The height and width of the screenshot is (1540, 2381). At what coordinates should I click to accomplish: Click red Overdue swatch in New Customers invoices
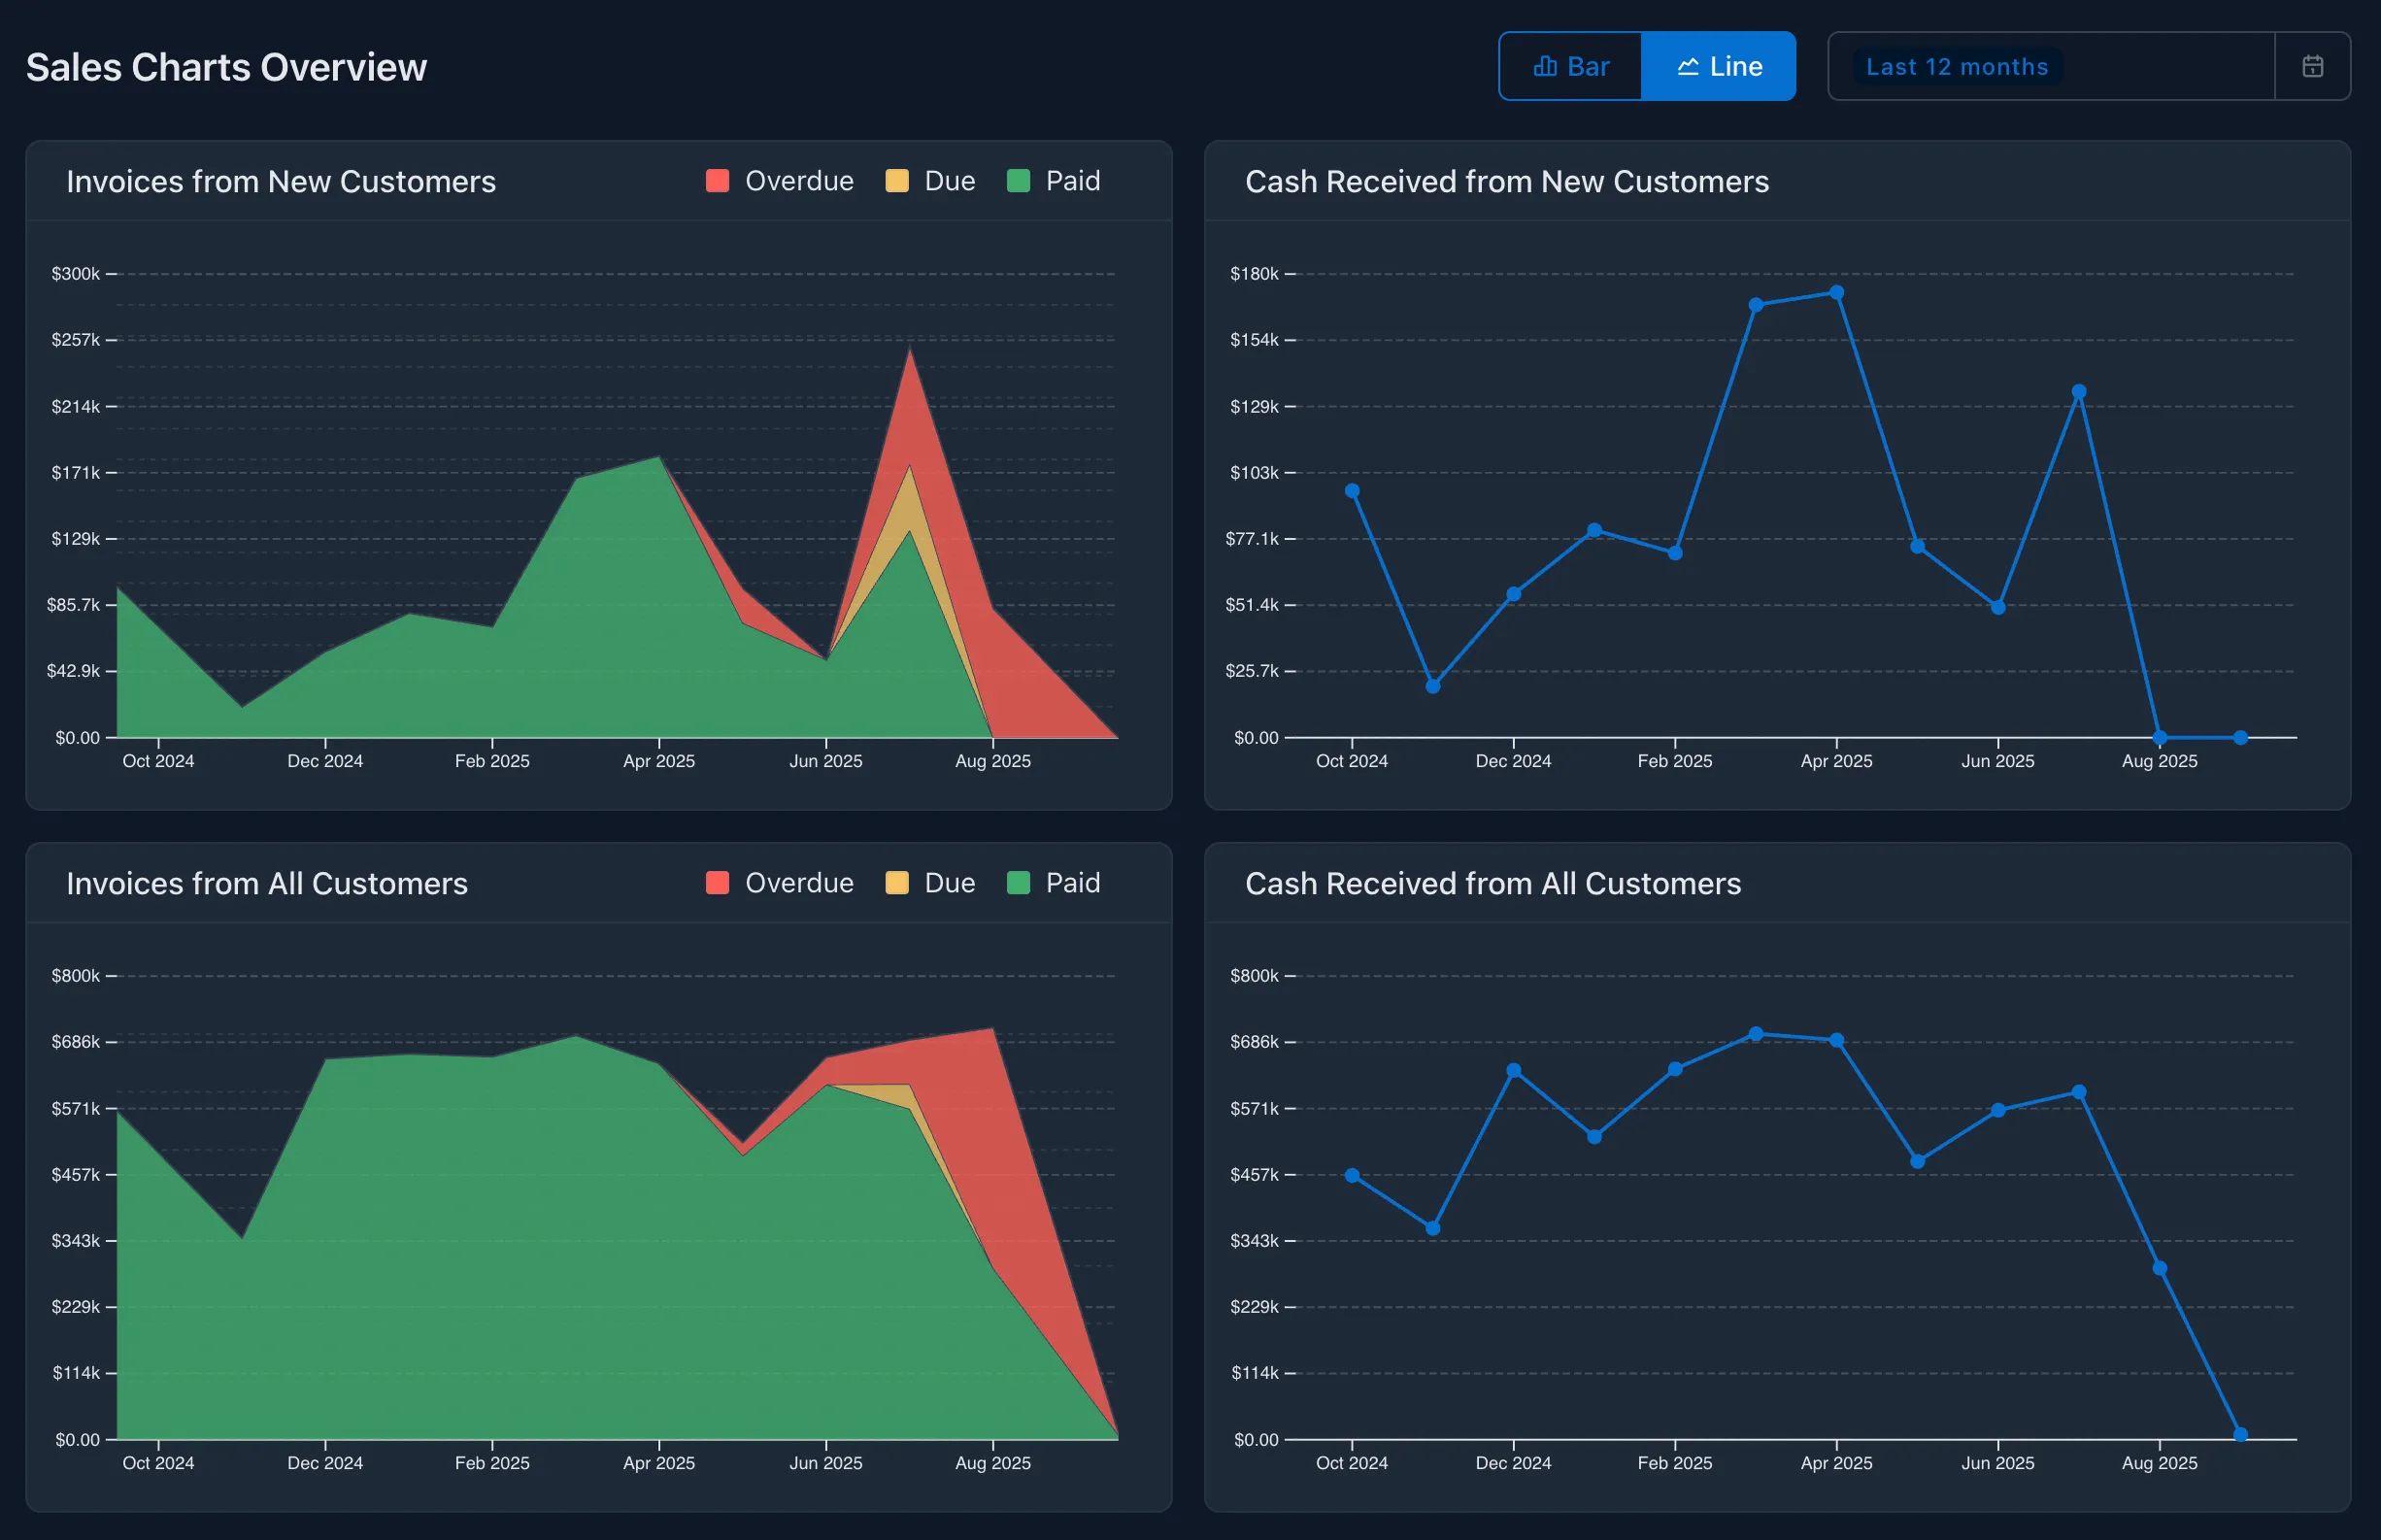point(717,181)
